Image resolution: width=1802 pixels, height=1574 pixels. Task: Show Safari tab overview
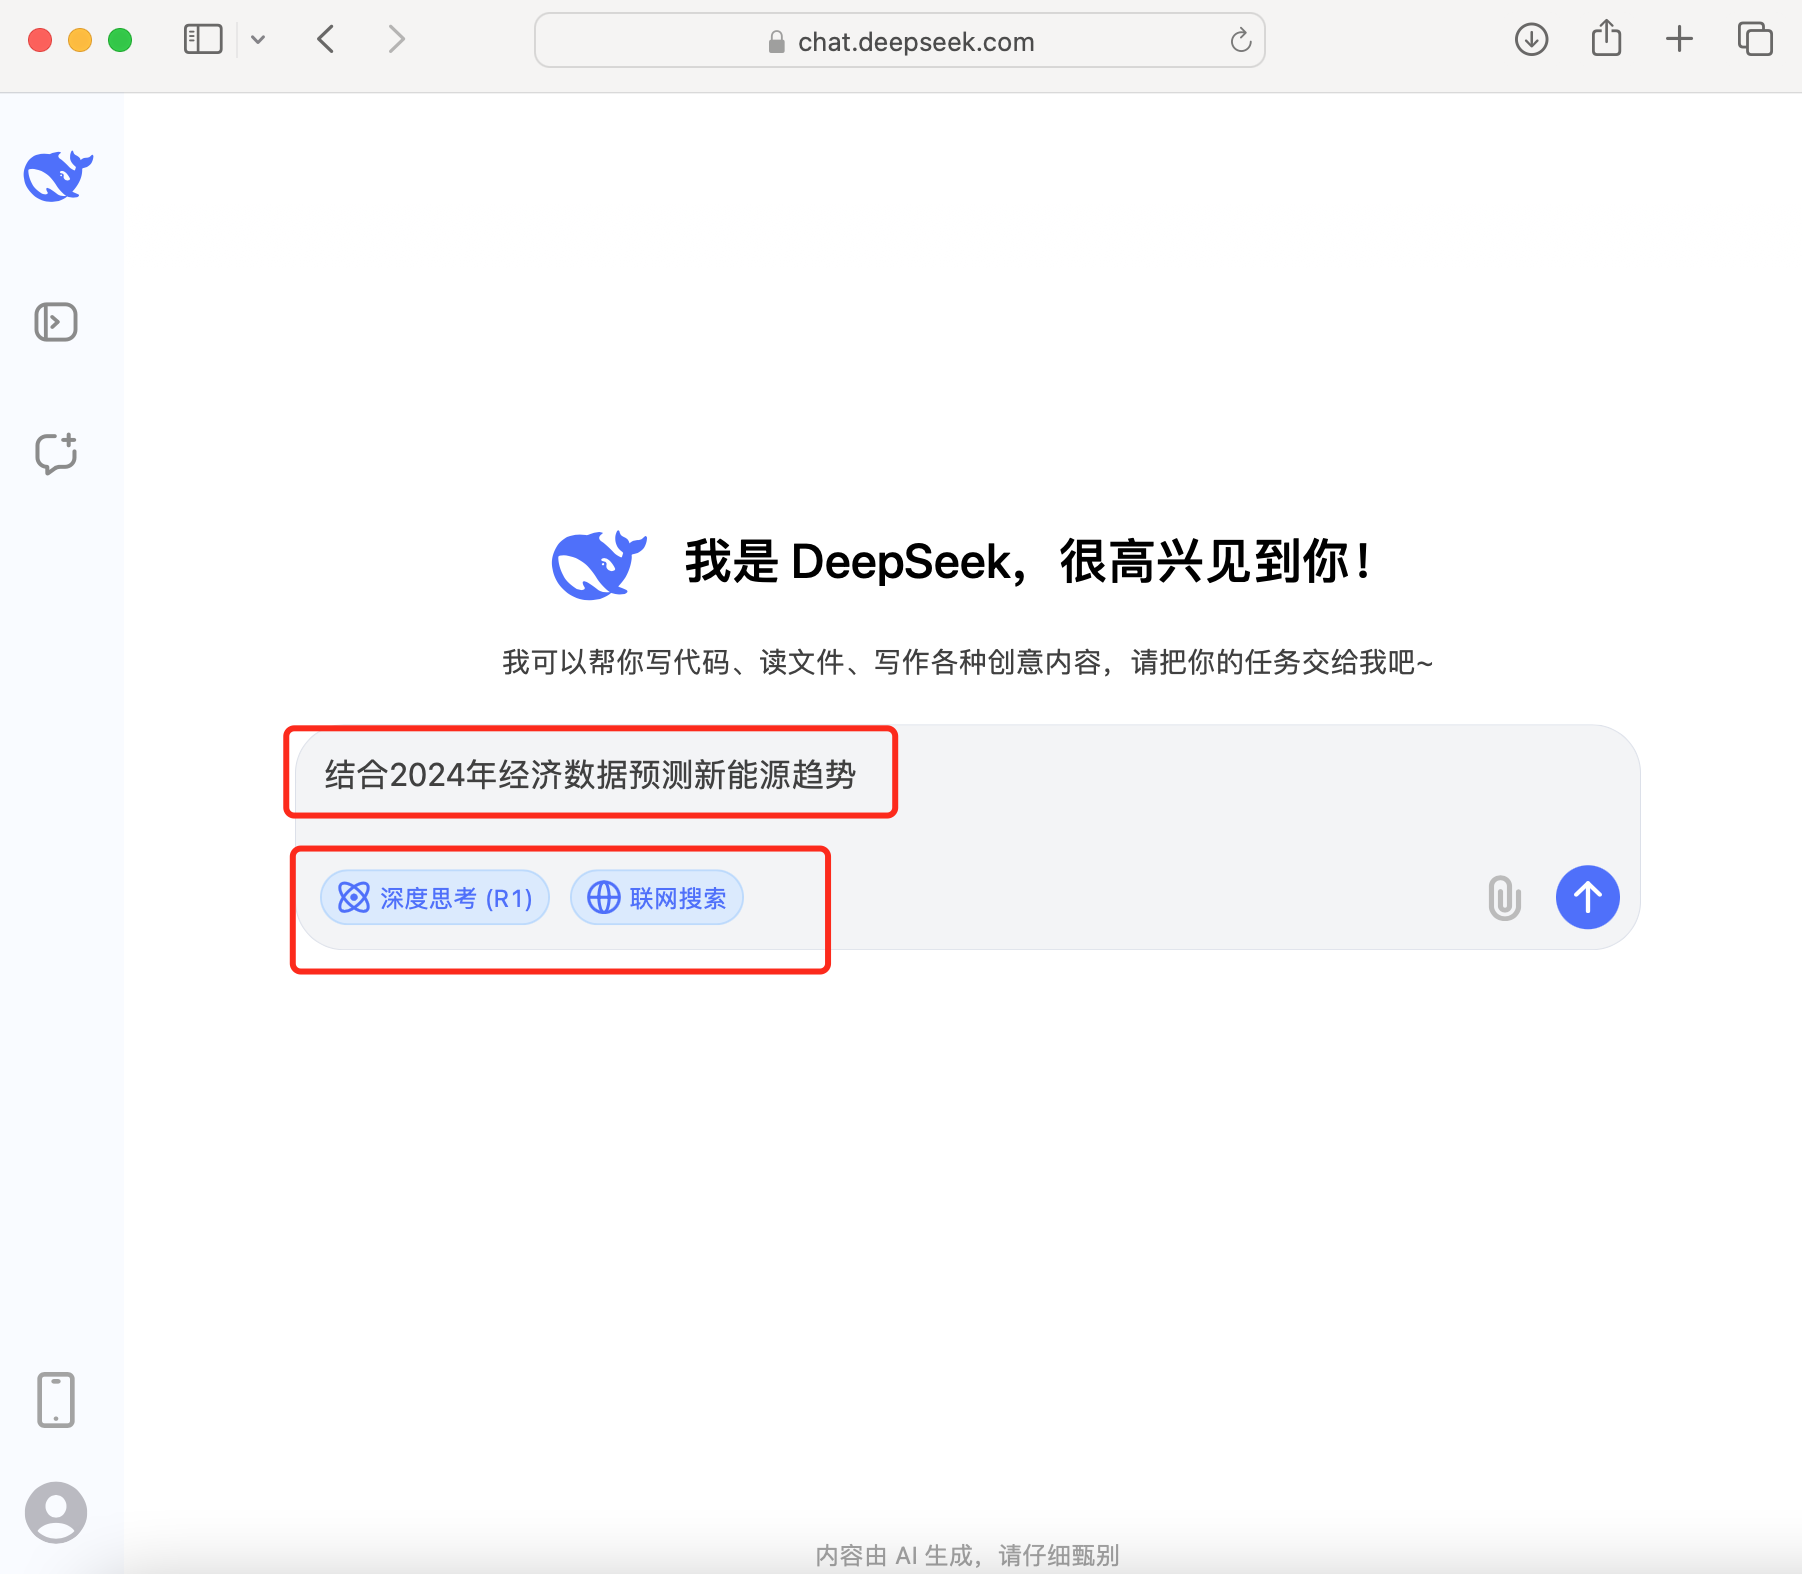pos(1755,40)
